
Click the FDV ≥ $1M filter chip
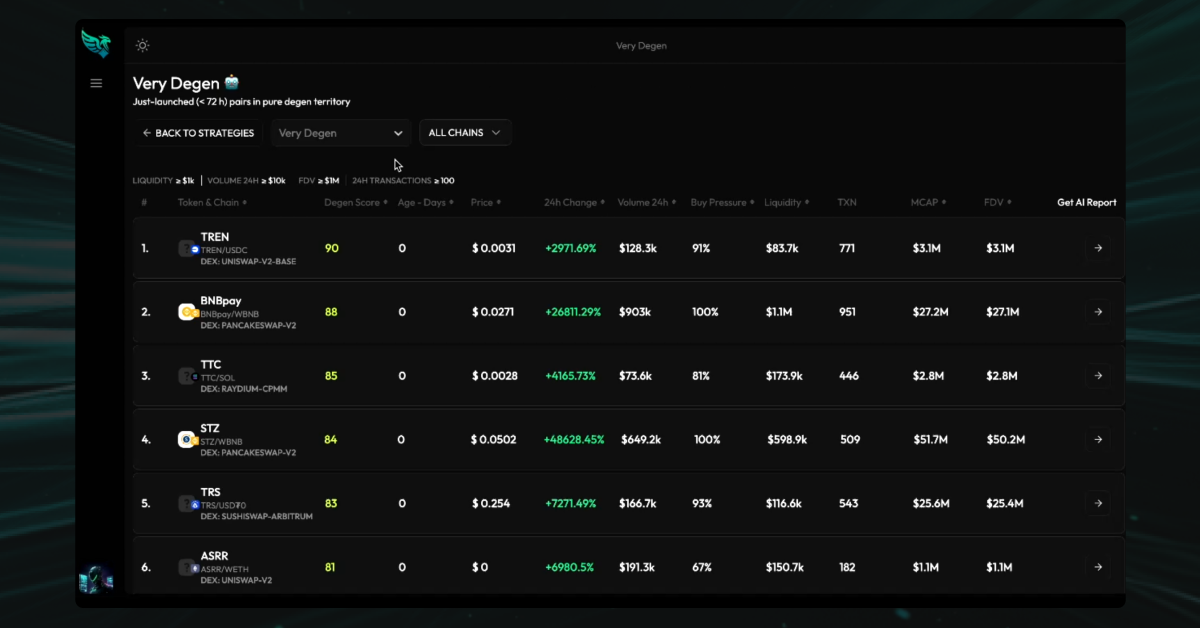(318, 180)
